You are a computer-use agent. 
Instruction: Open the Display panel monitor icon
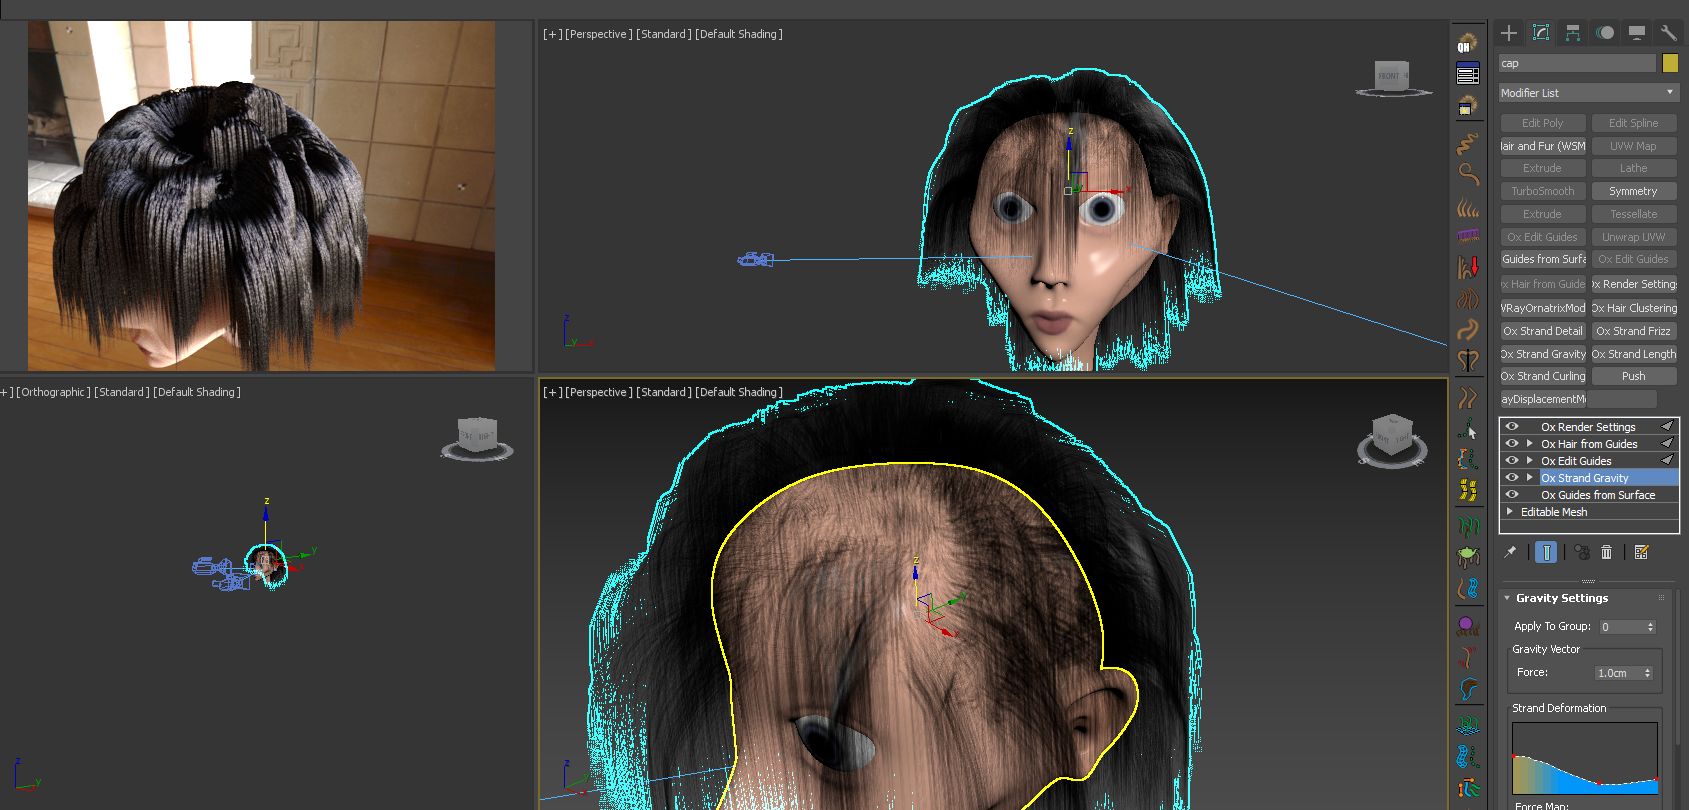coord(1636,33)
